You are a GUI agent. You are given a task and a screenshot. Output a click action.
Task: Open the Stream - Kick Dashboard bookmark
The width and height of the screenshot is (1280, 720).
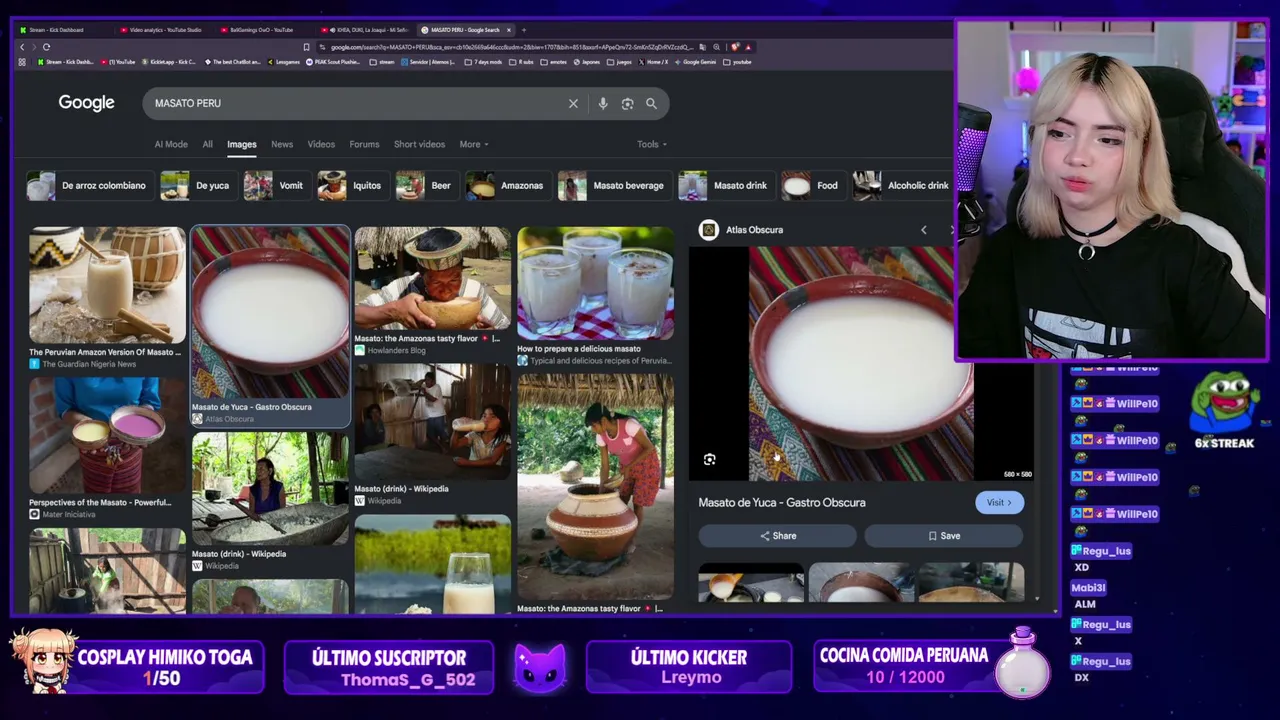(x=65, y=62)
